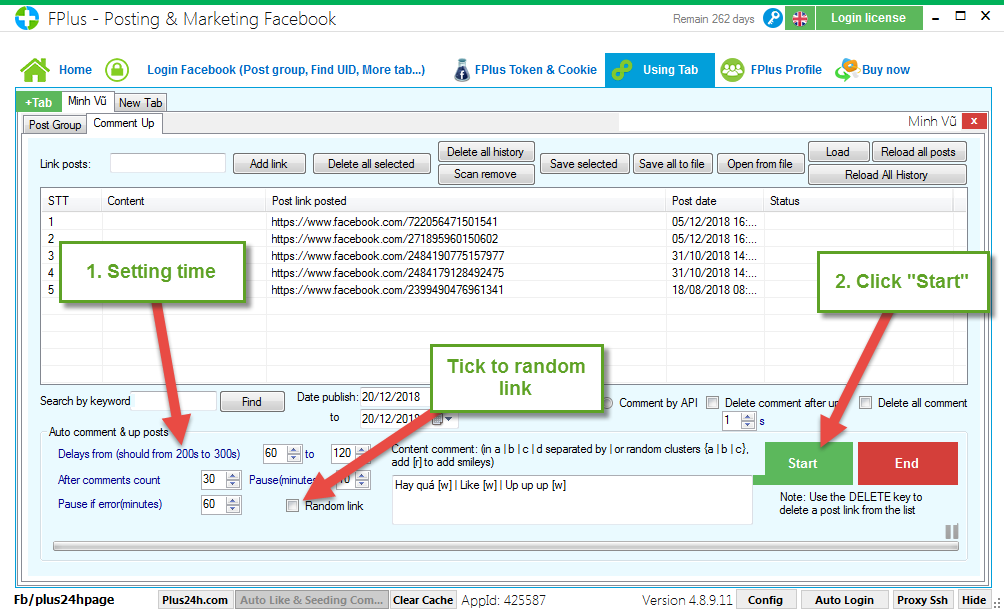1004x612 pixels.
Task: Click Open from file button
Action: (x=760, y=164)
